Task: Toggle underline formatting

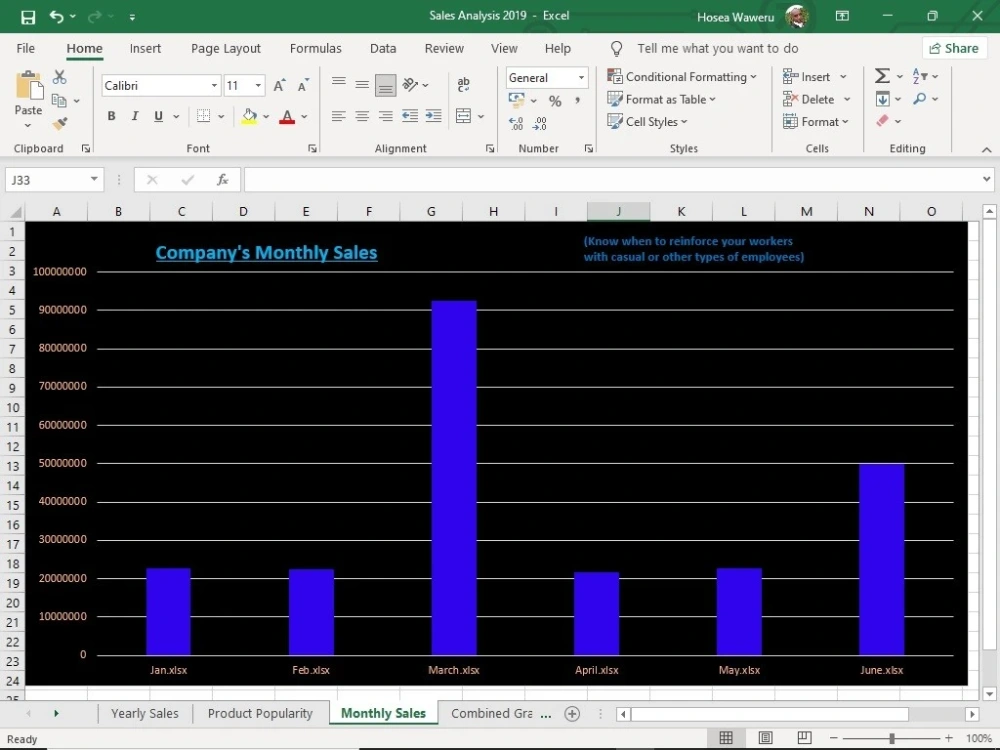Action: [157, 116]
